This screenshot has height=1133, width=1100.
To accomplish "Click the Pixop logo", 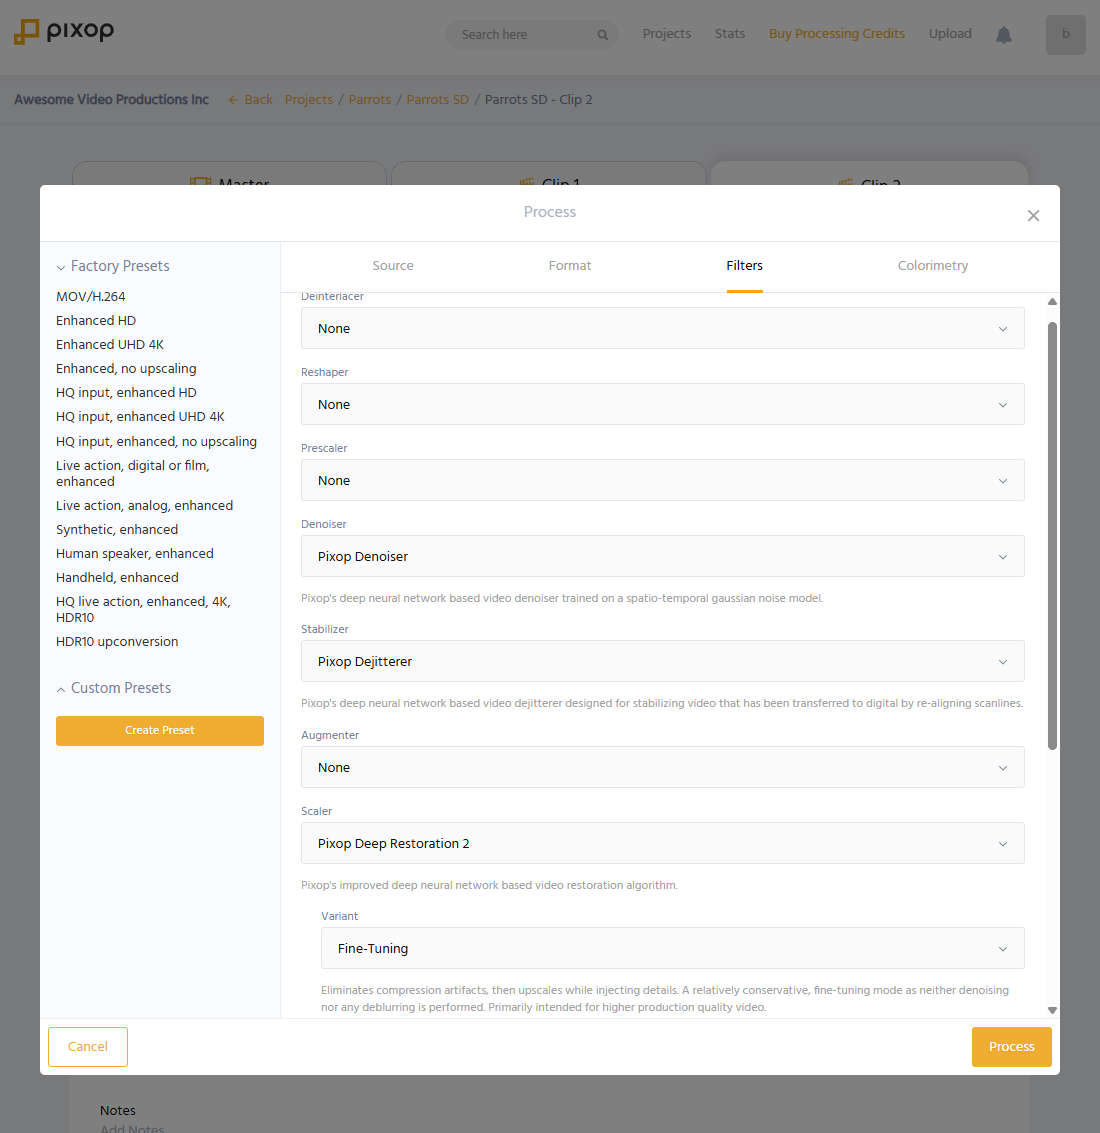I will 64,32.
